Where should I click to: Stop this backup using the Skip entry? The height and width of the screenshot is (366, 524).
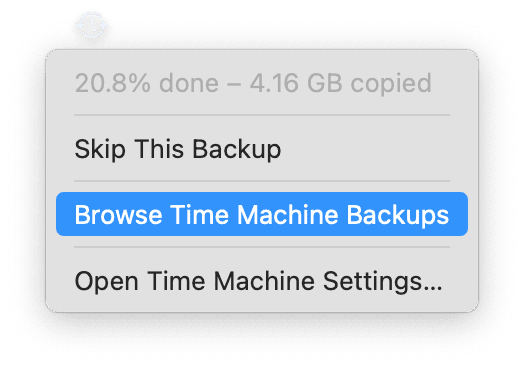point(262,149)
